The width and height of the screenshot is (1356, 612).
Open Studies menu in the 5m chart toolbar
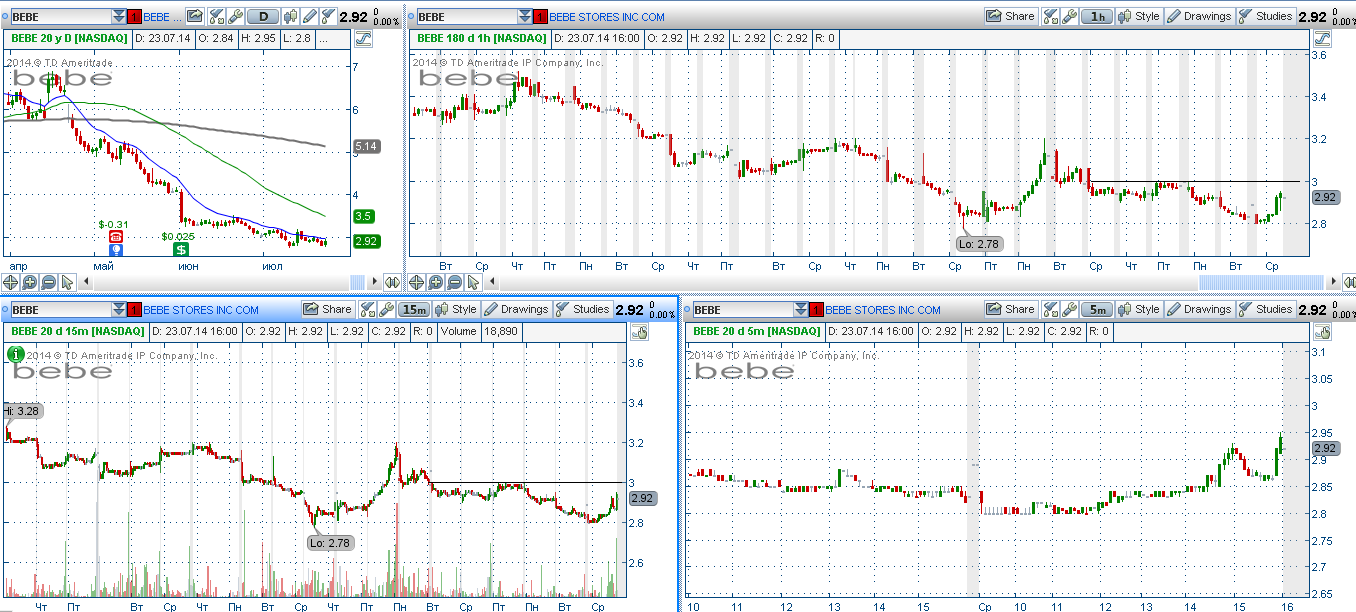1265,309
